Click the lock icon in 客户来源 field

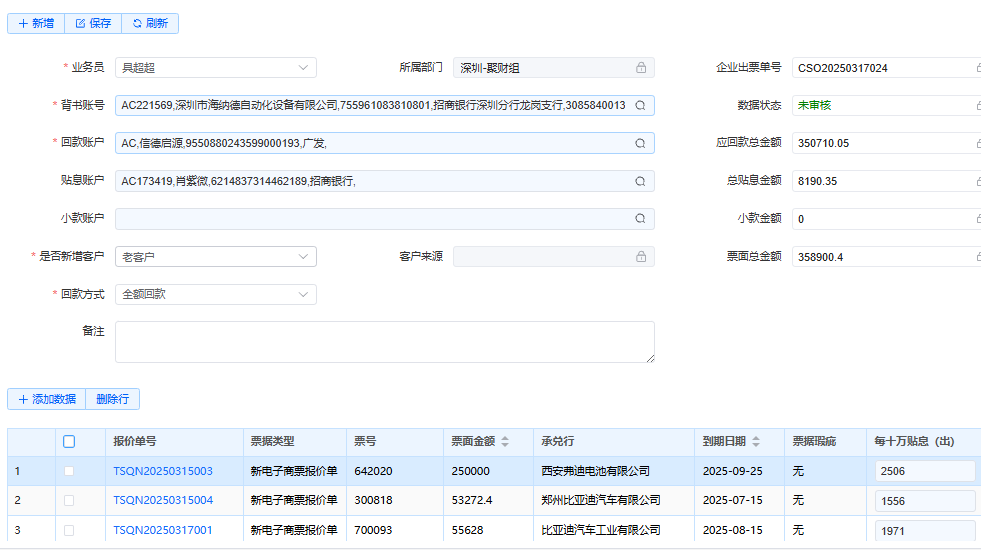click(641, 257)
